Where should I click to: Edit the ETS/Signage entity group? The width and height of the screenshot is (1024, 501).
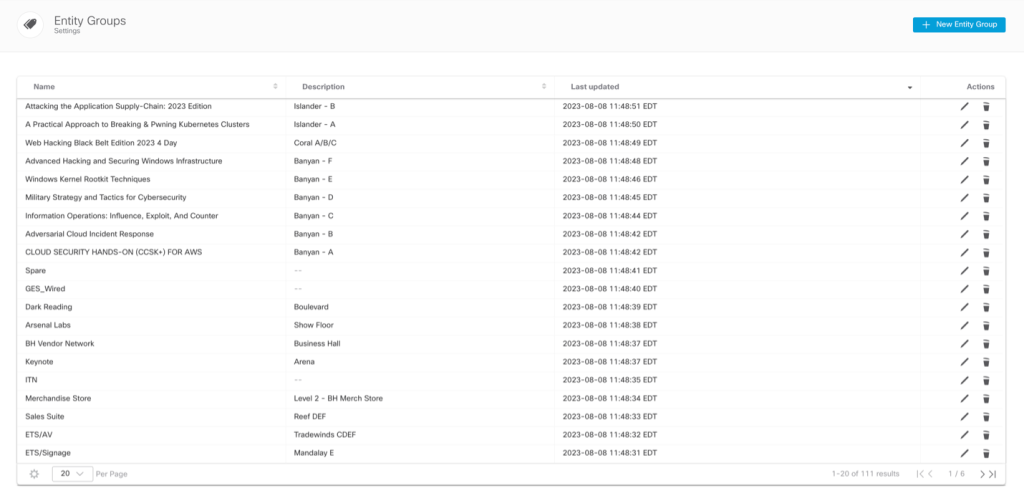click(x=964, y=453)
